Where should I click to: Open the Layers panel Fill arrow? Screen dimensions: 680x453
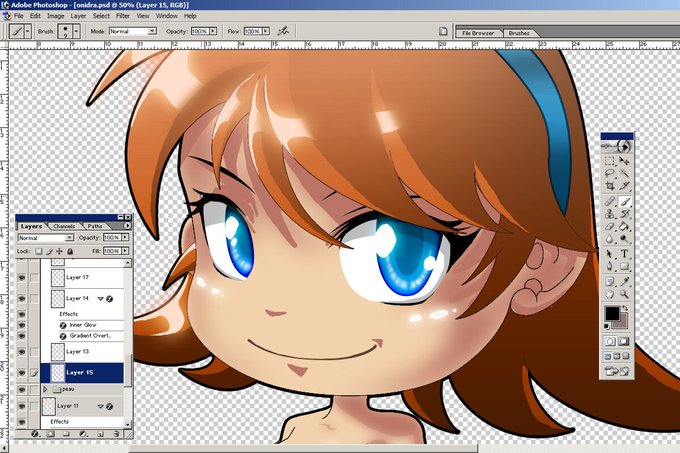tap(125, 251)
